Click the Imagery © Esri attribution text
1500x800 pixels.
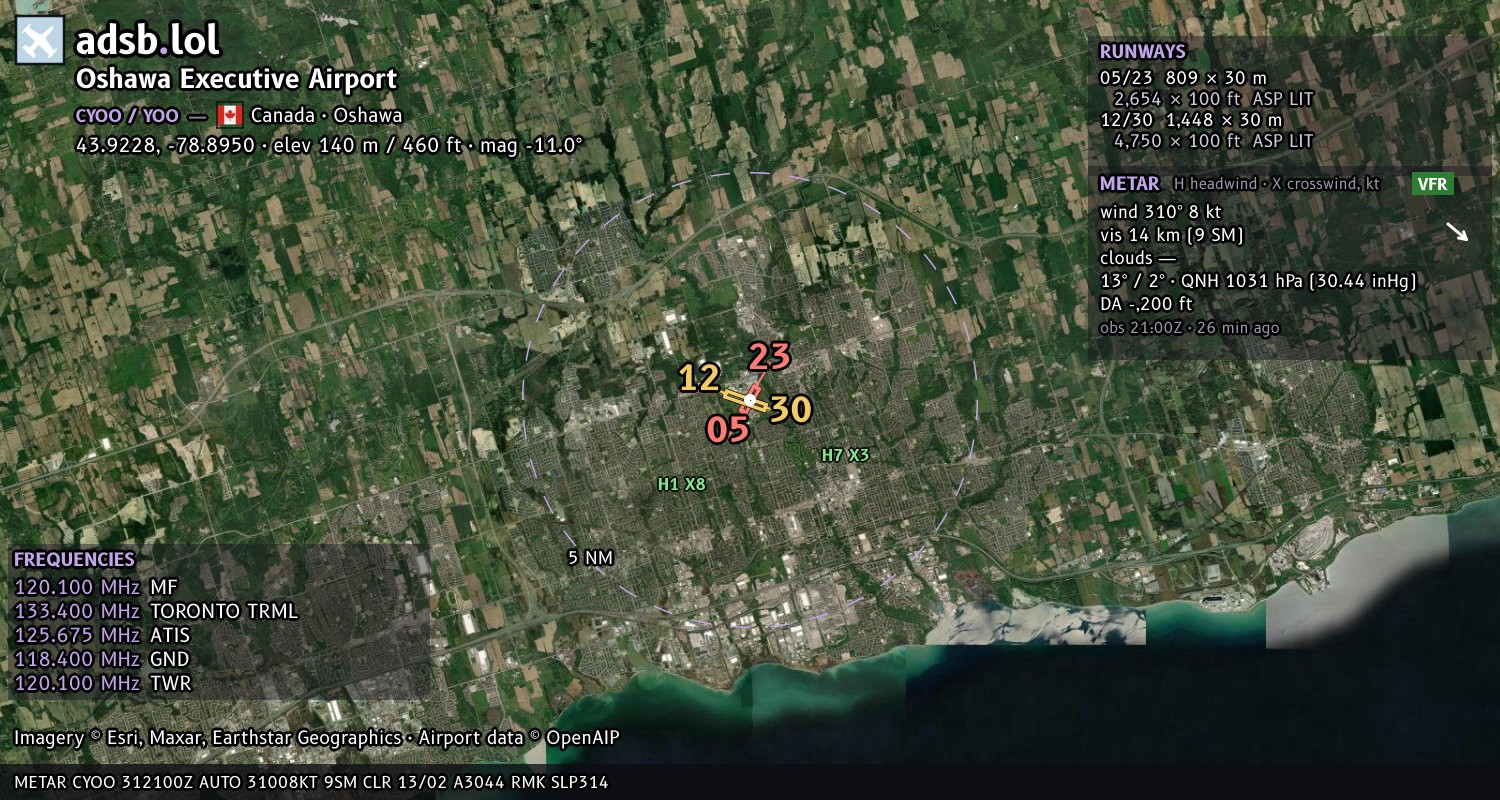pos(208,738)
